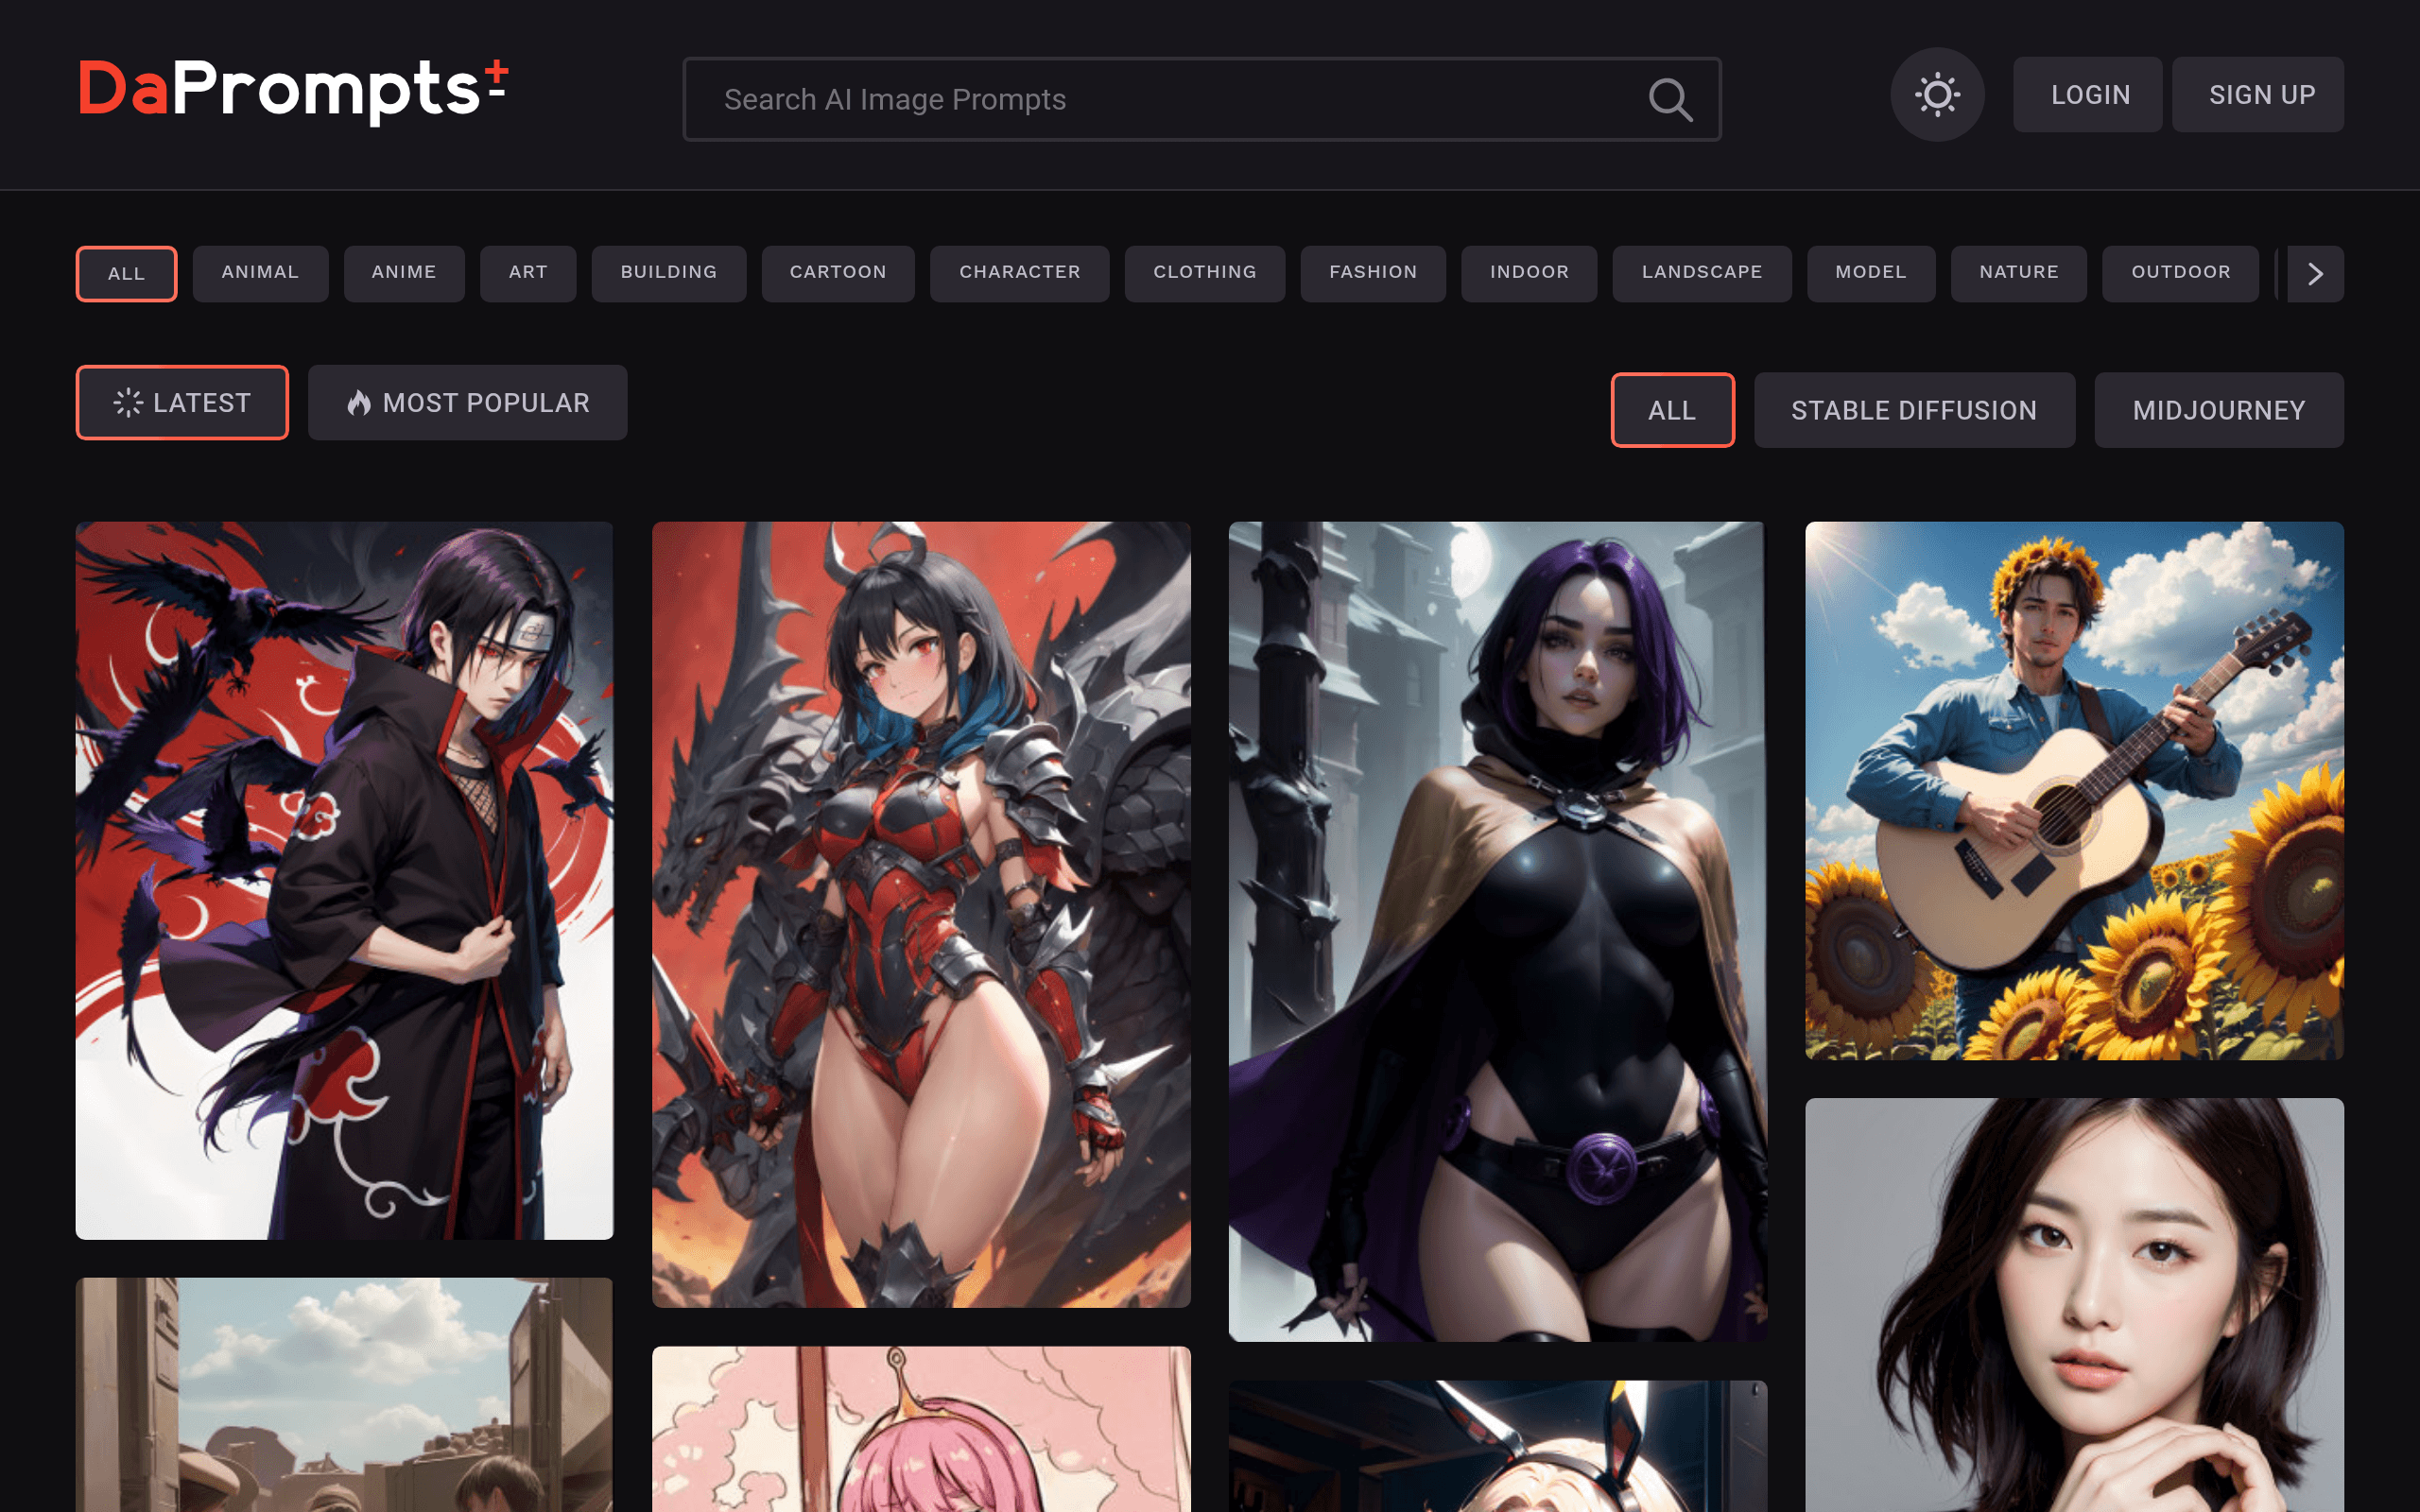Screen dimensions: 2420x1512
Task: Sort prompts by LATEST
Action: [x=182, y=403]
